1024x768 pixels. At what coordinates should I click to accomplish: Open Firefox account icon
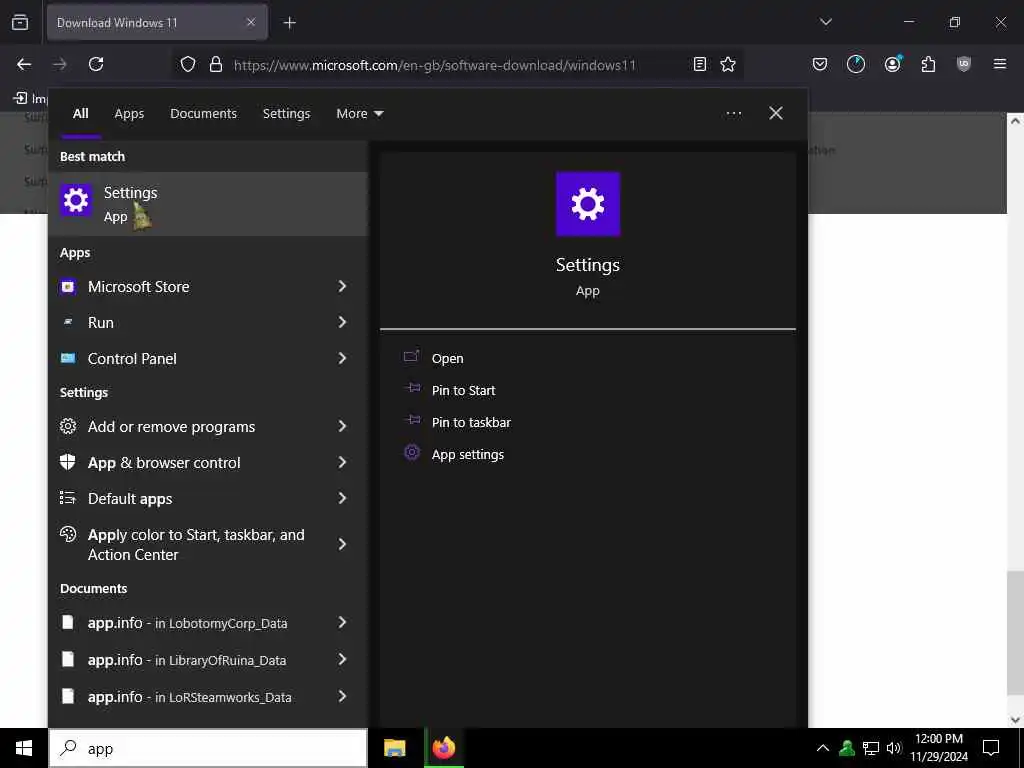[x=892, y=64]
